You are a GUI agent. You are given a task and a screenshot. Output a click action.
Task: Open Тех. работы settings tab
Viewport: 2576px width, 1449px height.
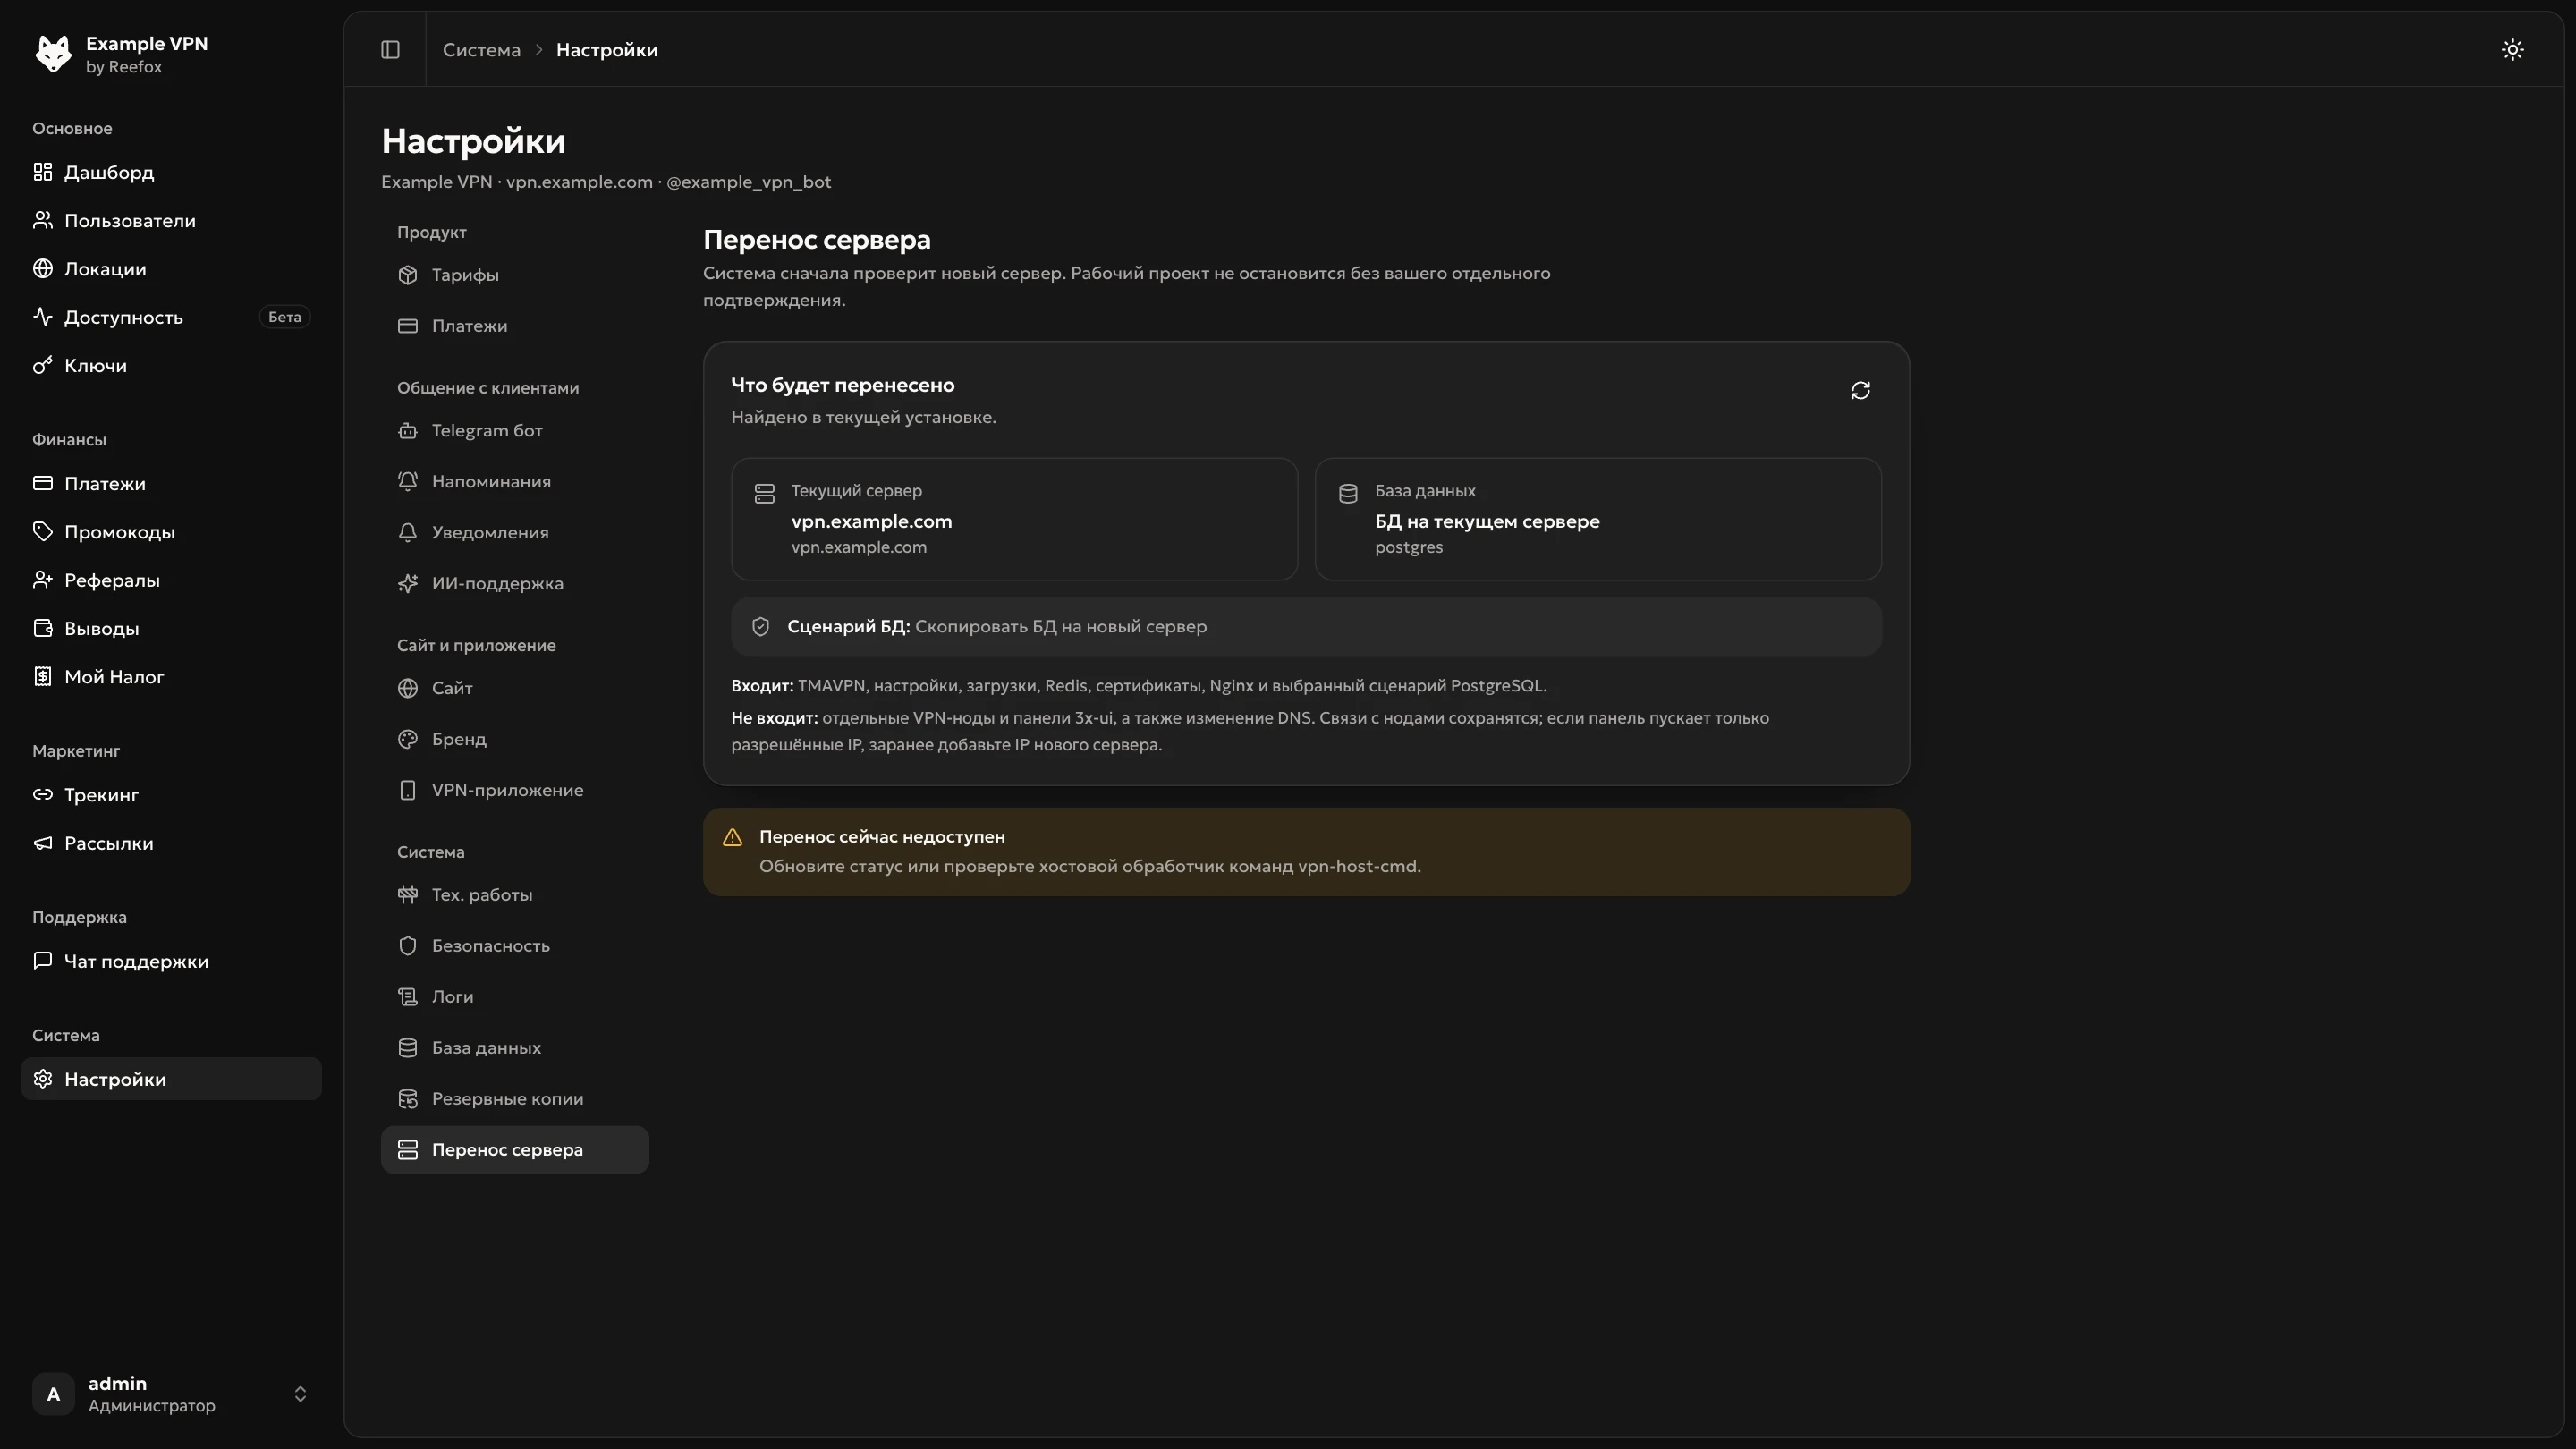tap(514, 895)
